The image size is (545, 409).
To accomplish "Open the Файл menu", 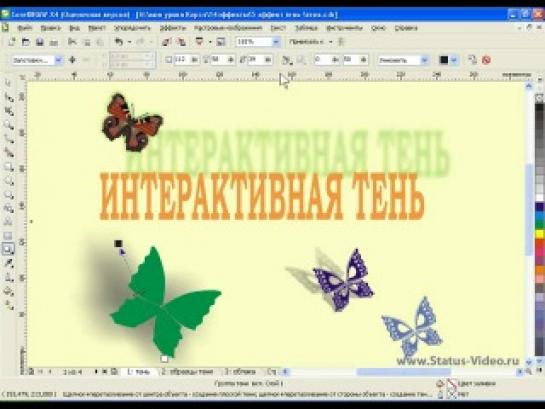I will pyautogui.click(x=24, y=28).
